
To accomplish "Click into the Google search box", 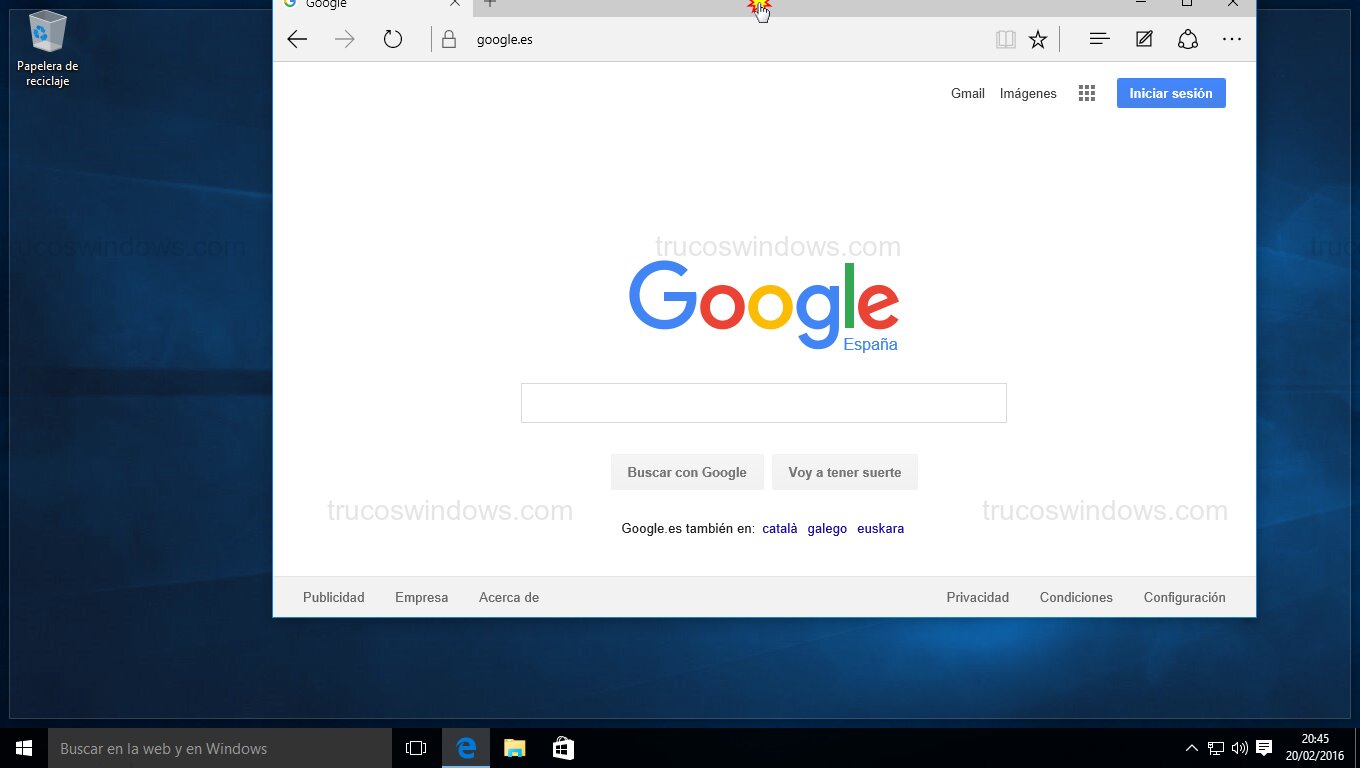I will (x=763, y=403).
